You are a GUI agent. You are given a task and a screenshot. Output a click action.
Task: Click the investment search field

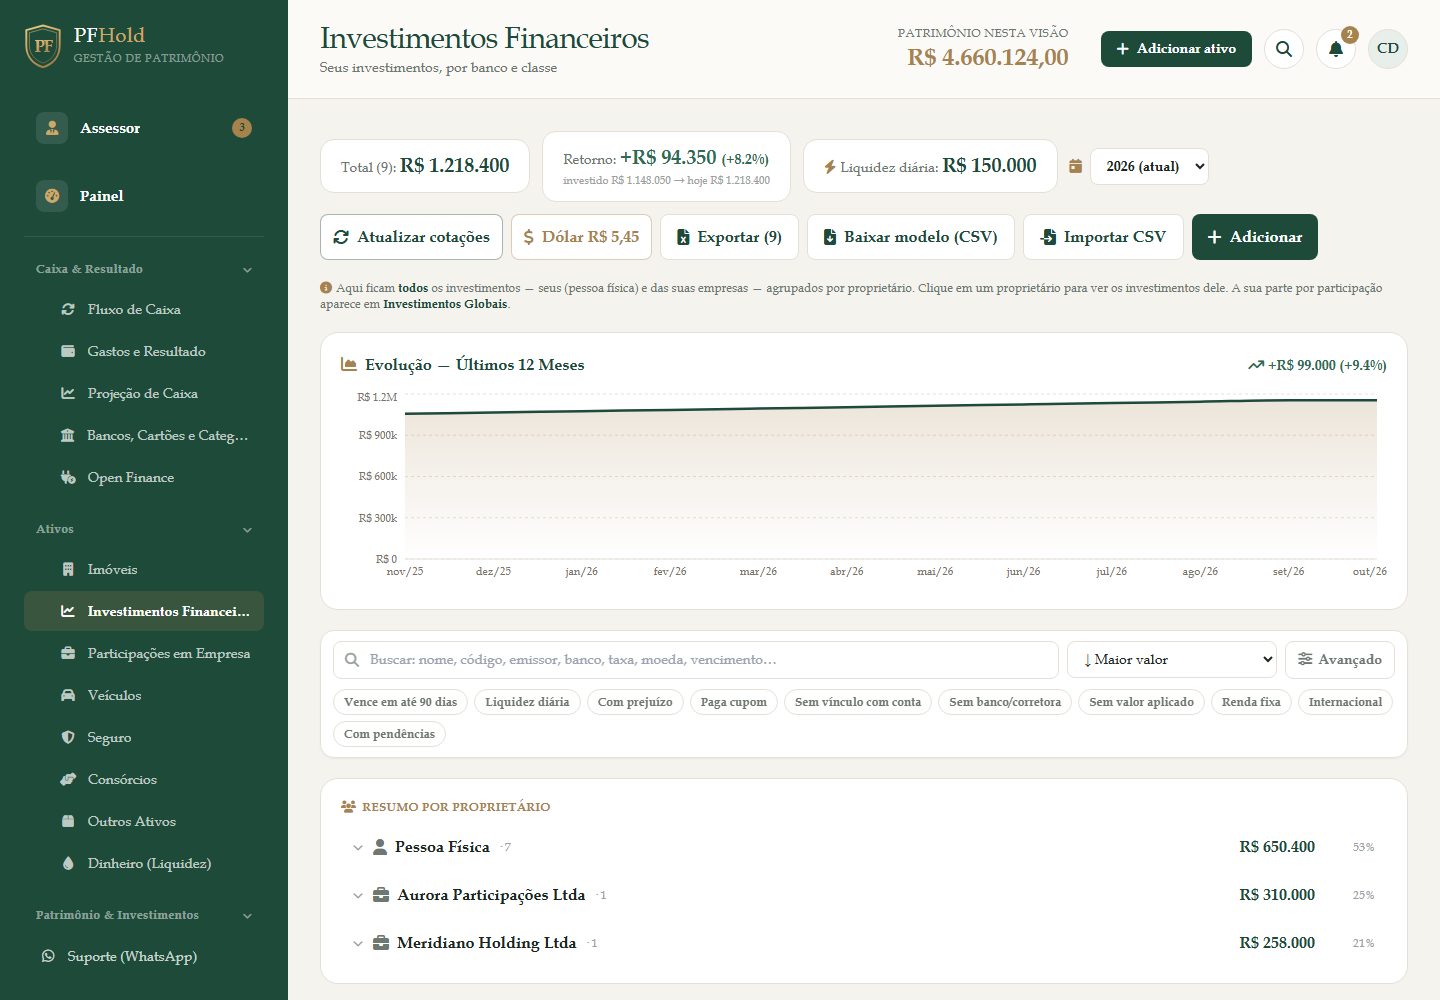tap(696, 660)
